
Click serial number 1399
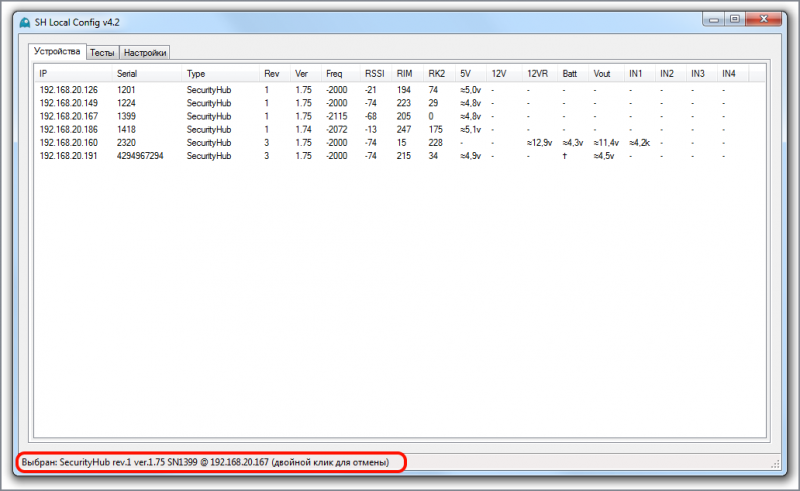(126, 116)
